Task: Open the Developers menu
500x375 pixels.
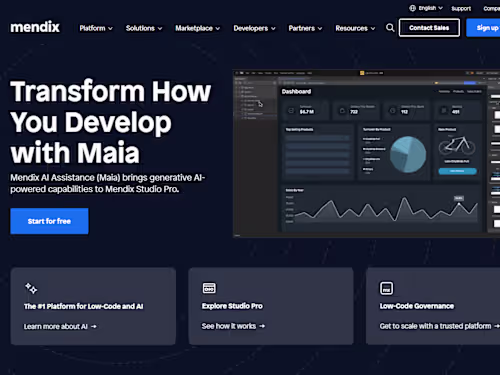Action: (254, 28)
